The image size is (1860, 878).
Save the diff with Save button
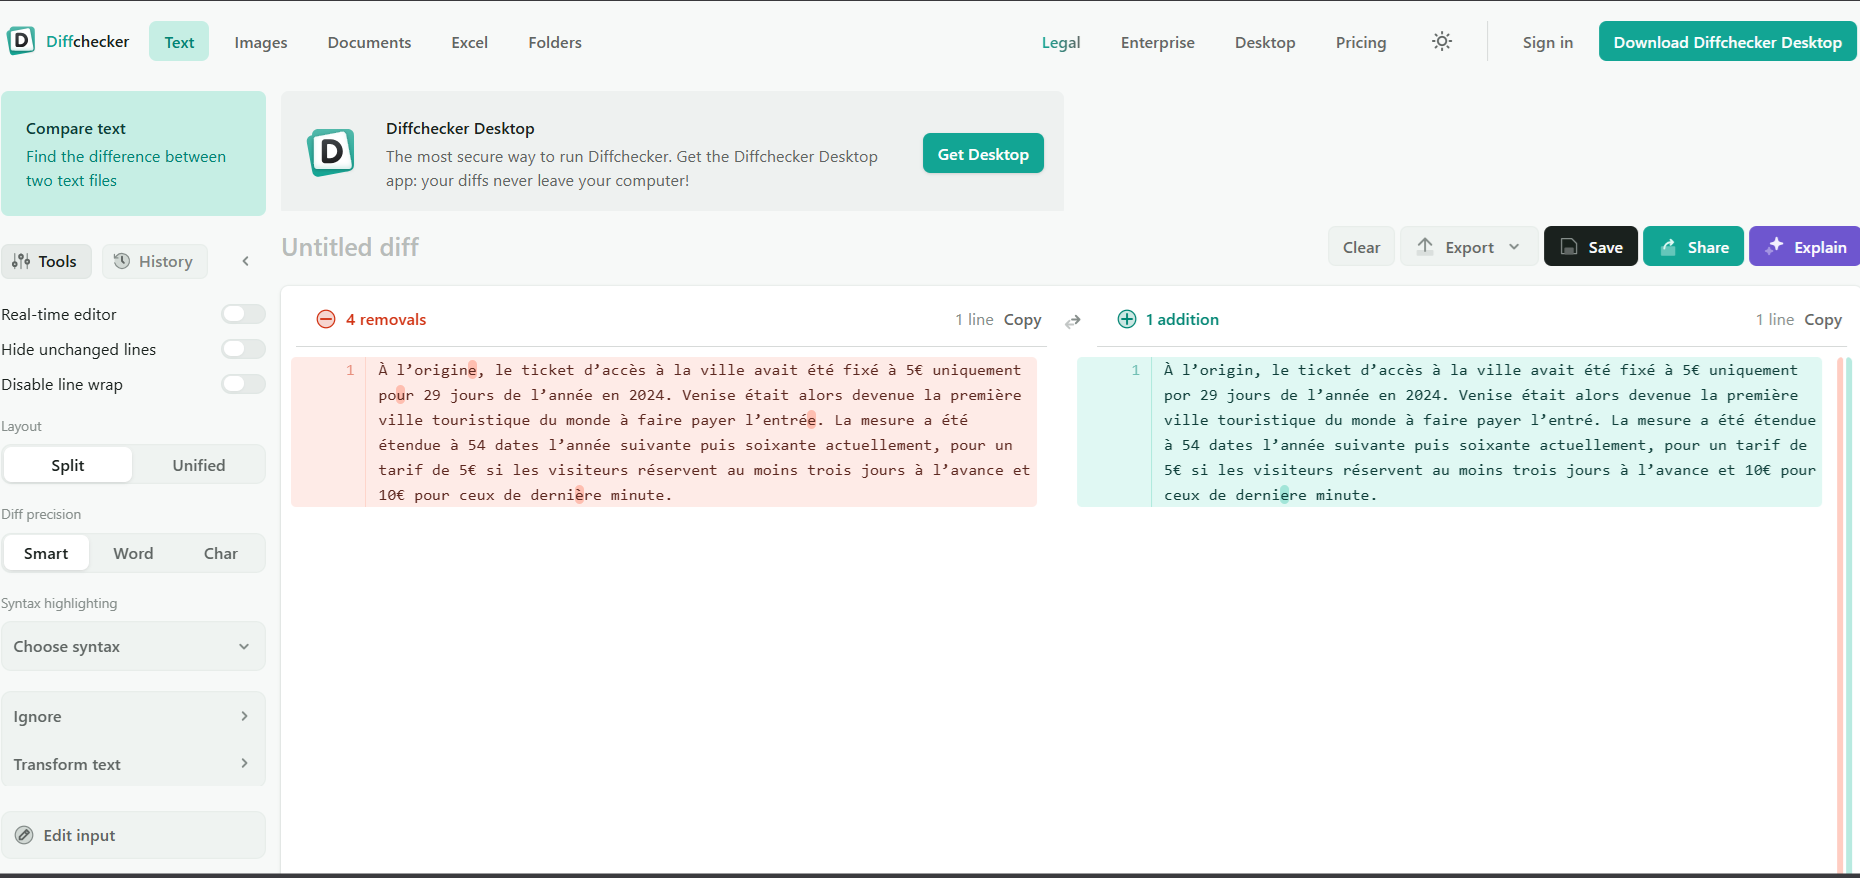(1590, 247)
